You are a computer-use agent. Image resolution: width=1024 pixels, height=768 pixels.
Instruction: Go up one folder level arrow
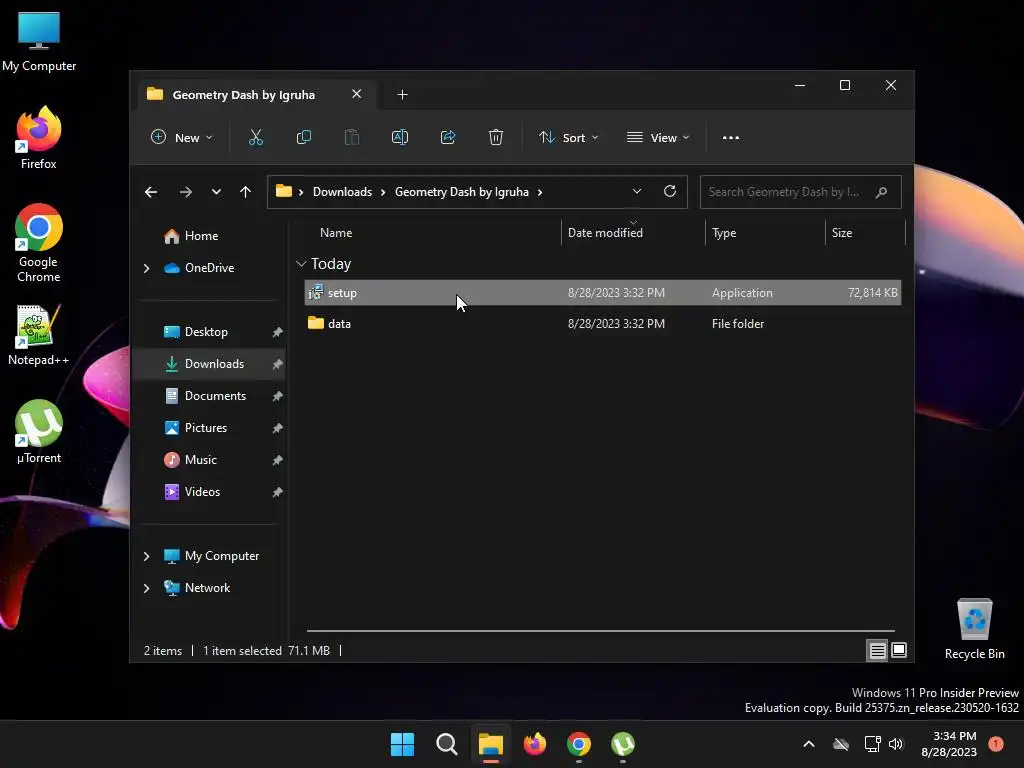click(x=246, y=192)
